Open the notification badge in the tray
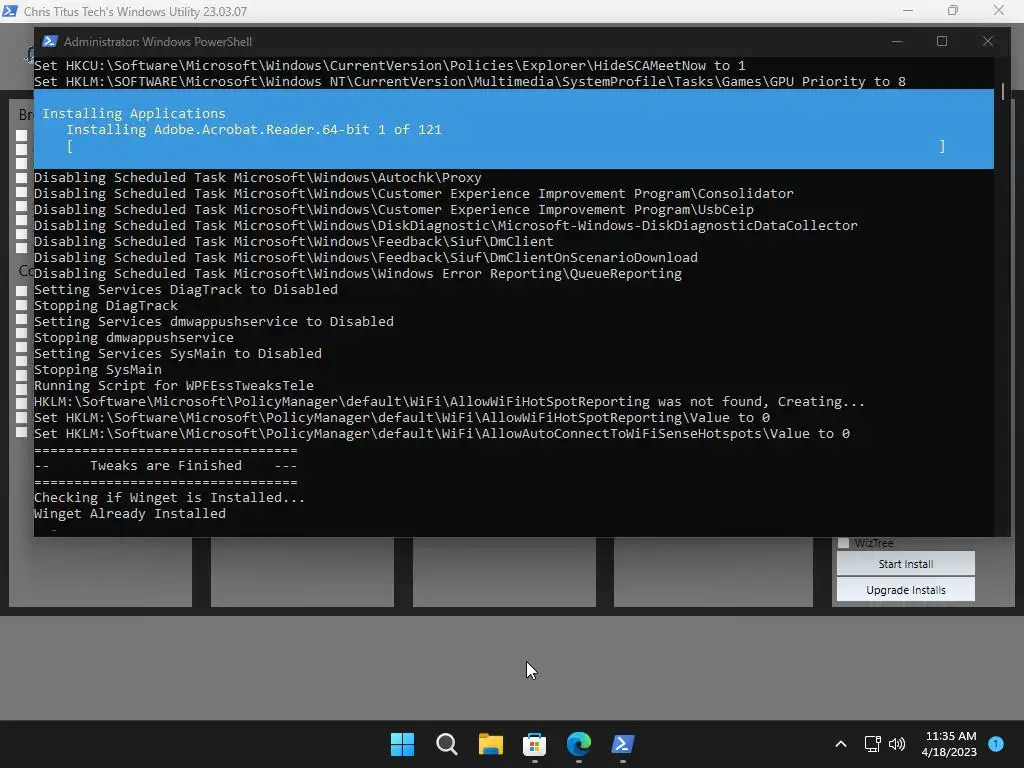1024x768 pixels. click(996, 744)
